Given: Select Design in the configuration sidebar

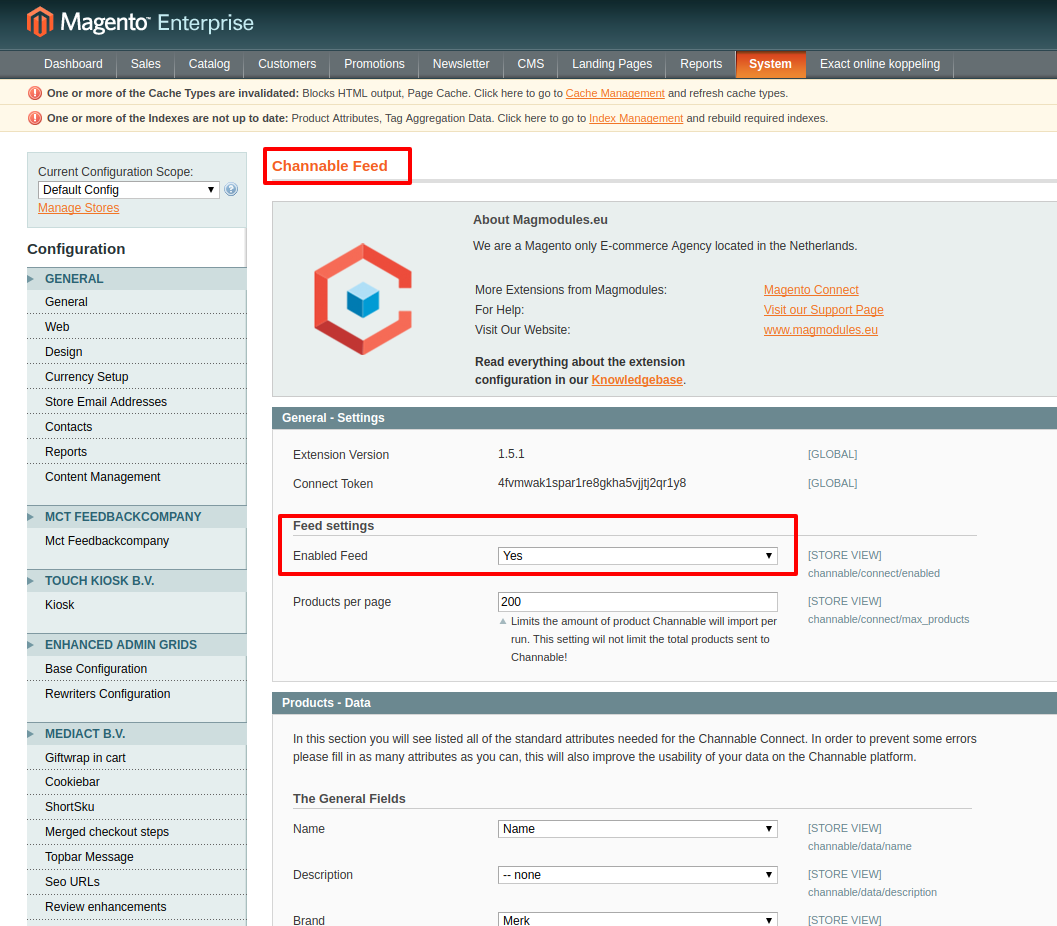Looking at the screenshot, I should pyautogui.click(x=137, y=352).
